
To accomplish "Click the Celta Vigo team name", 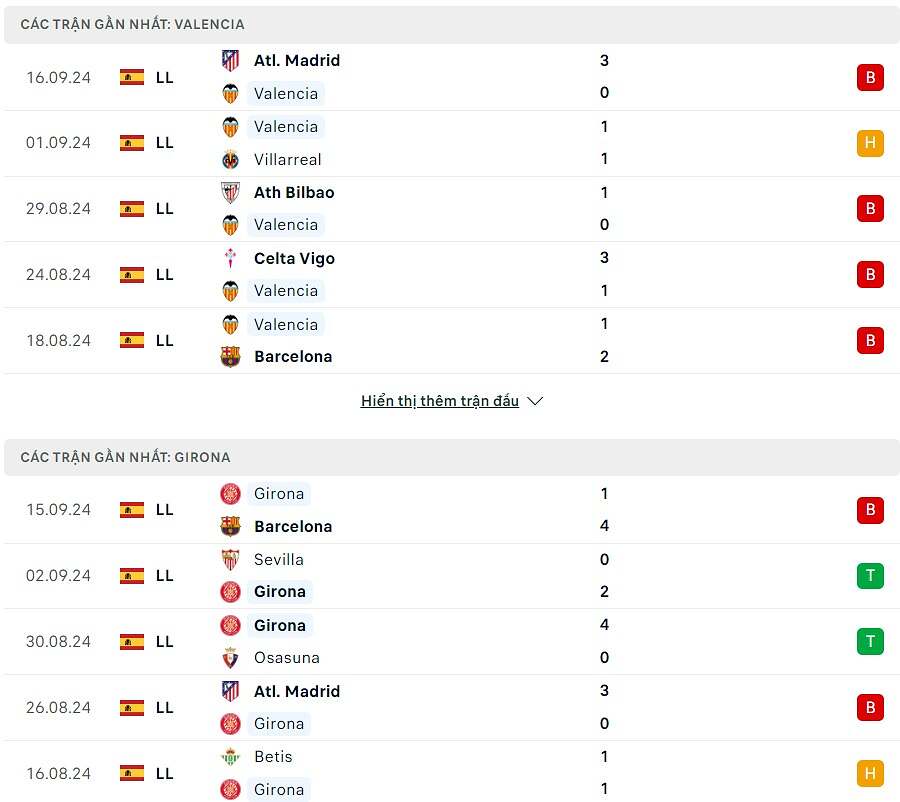I will (294, 258).
